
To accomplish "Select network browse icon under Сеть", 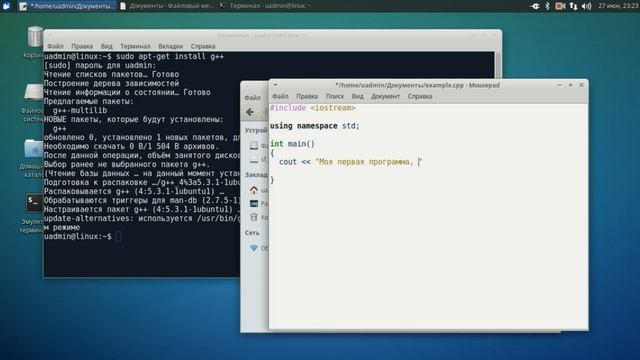I will coord(254,248).
